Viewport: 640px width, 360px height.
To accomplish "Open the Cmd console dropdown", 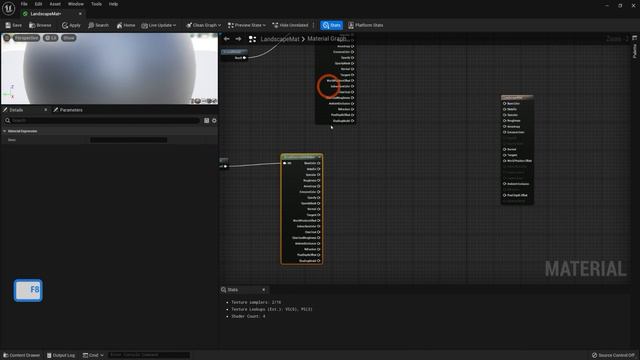I will click(93, 355).
